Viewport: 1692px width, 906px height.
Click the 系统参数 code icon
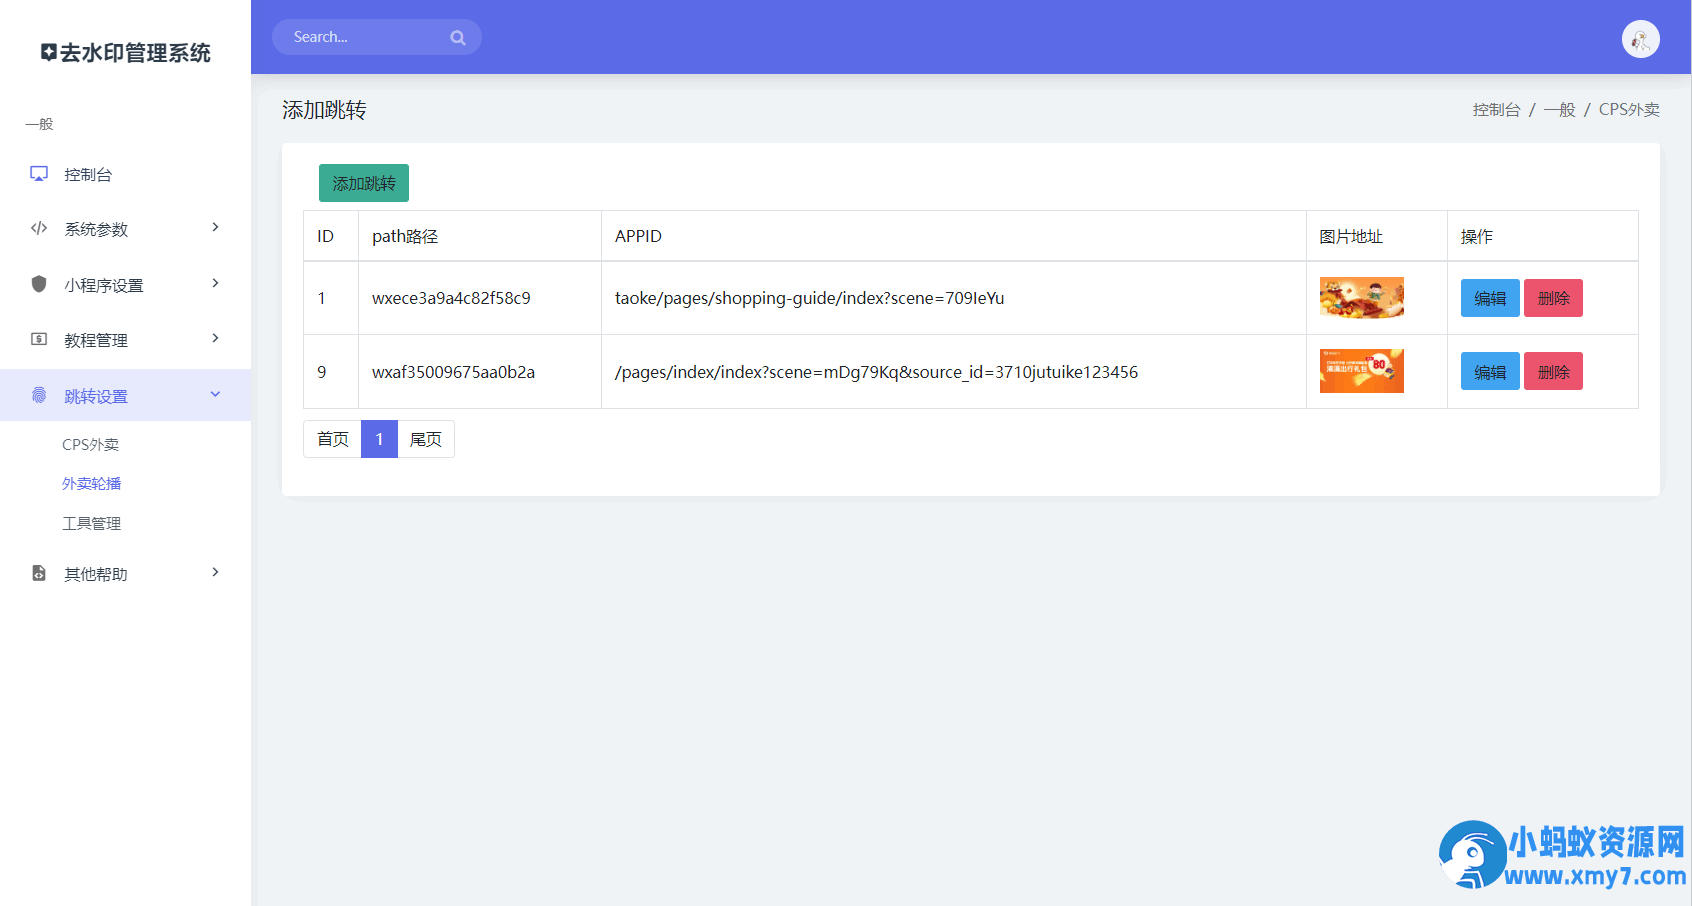point(39,228)
